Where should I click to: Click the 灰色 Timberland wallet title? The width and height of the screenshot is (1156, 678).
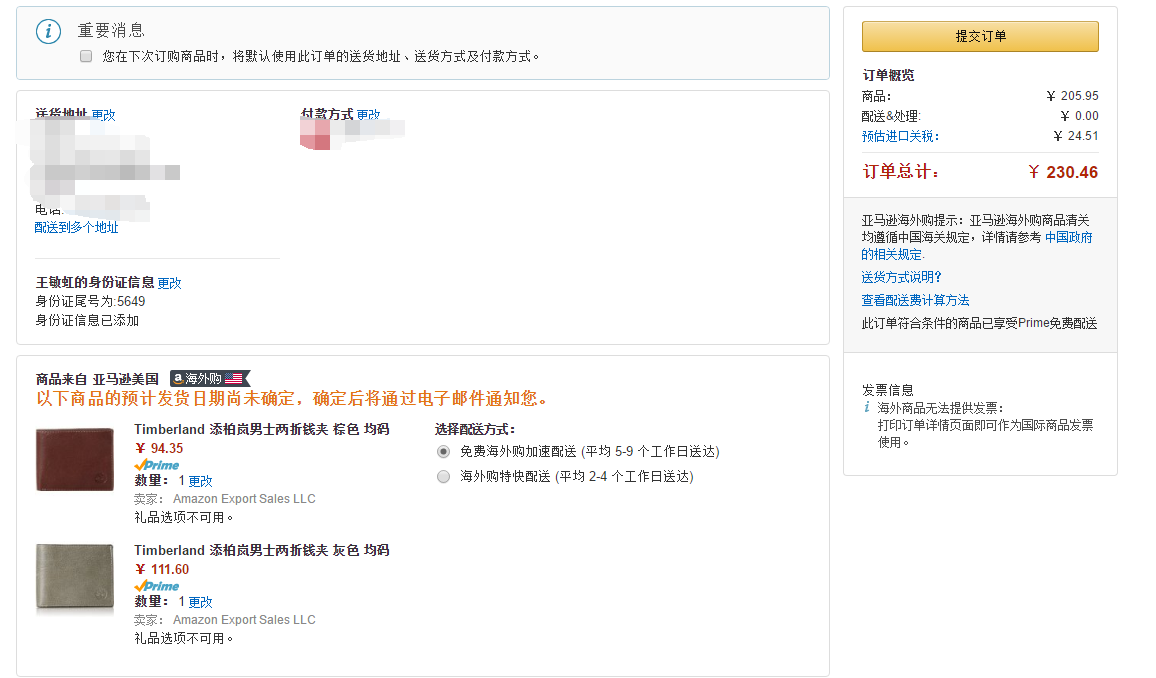tap(262, 550)
